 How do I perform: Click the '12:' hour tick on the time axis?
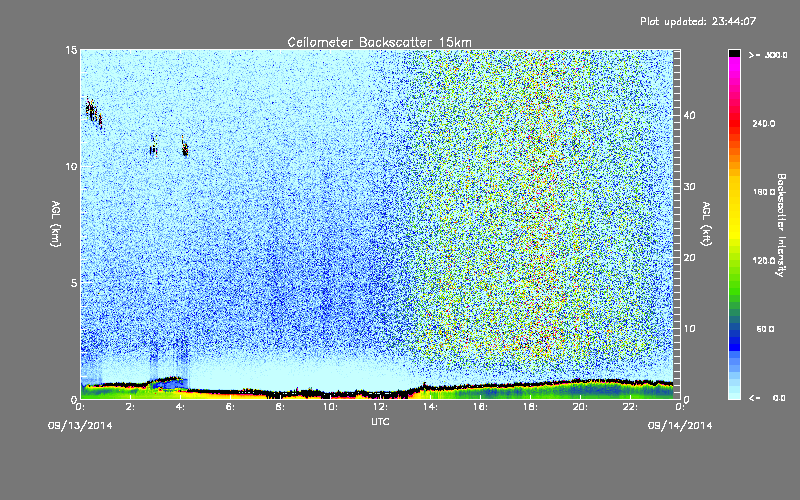(x=380, y=407)
